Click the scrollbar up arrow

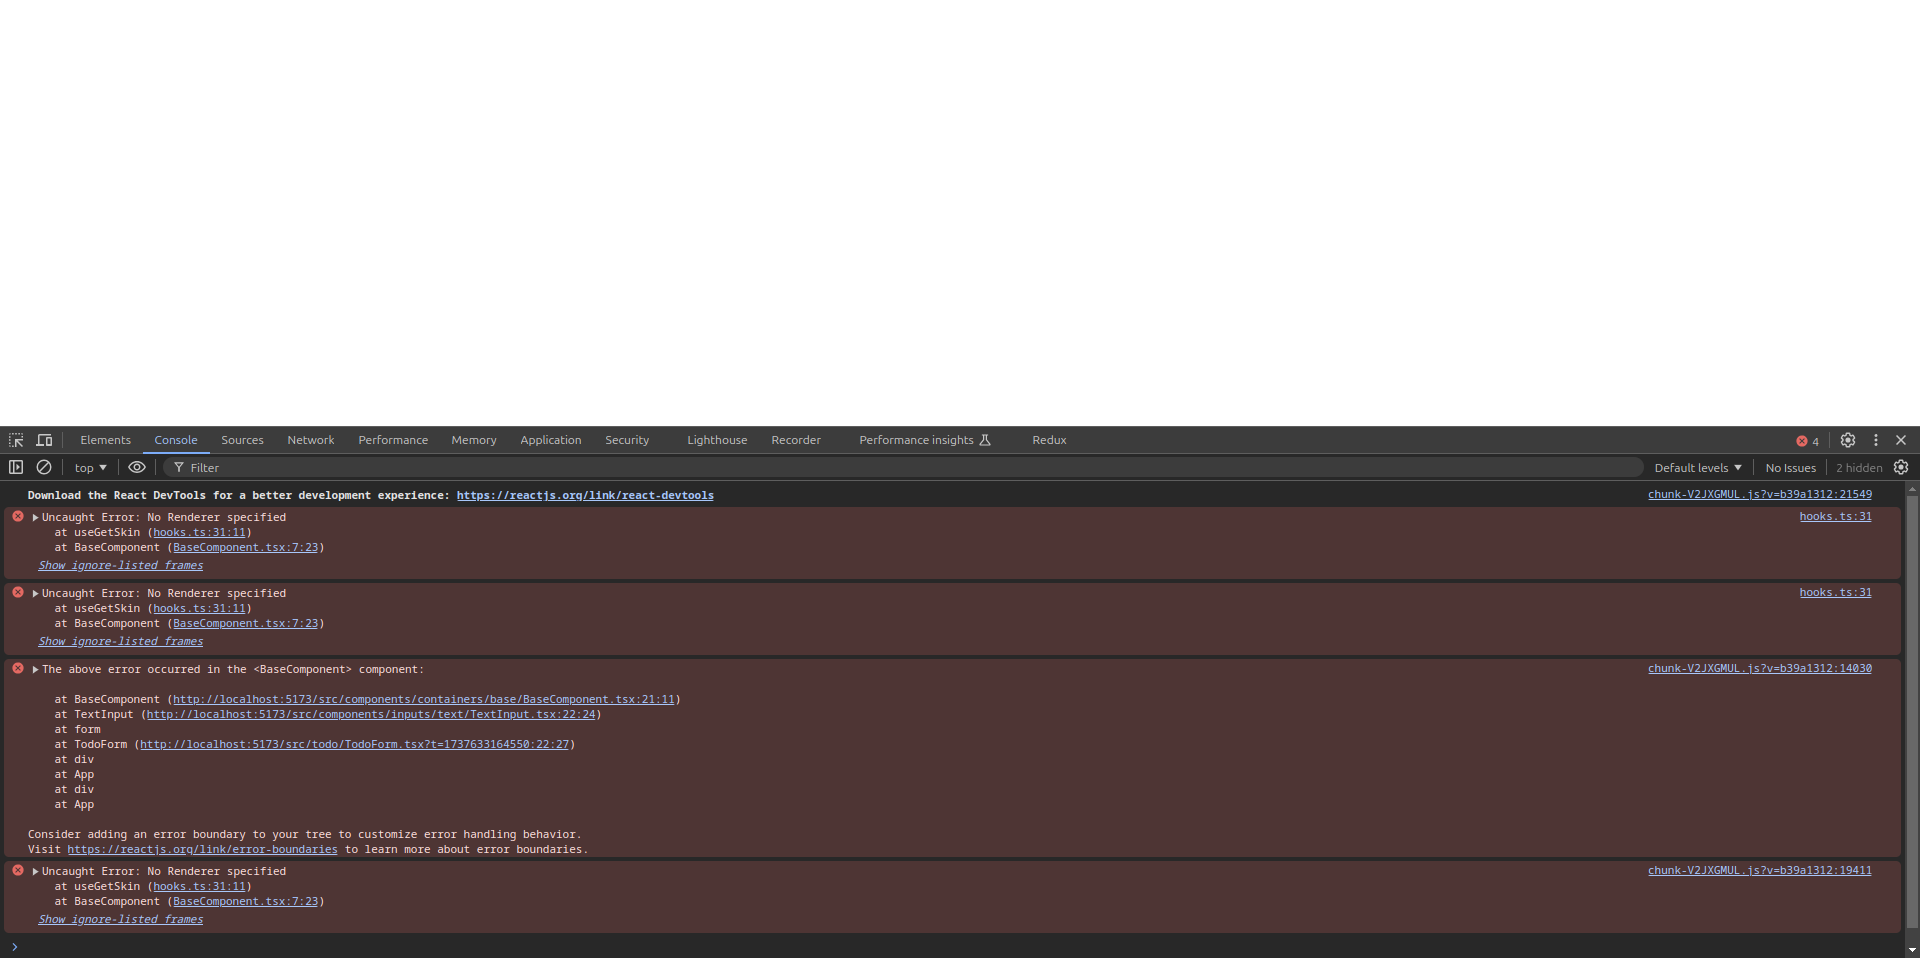(1912, 490)
